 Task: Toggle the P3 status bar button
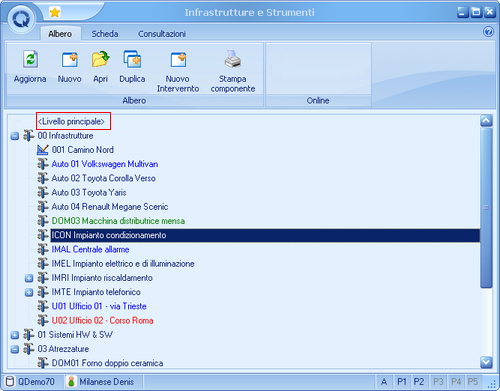click(438, 382)
